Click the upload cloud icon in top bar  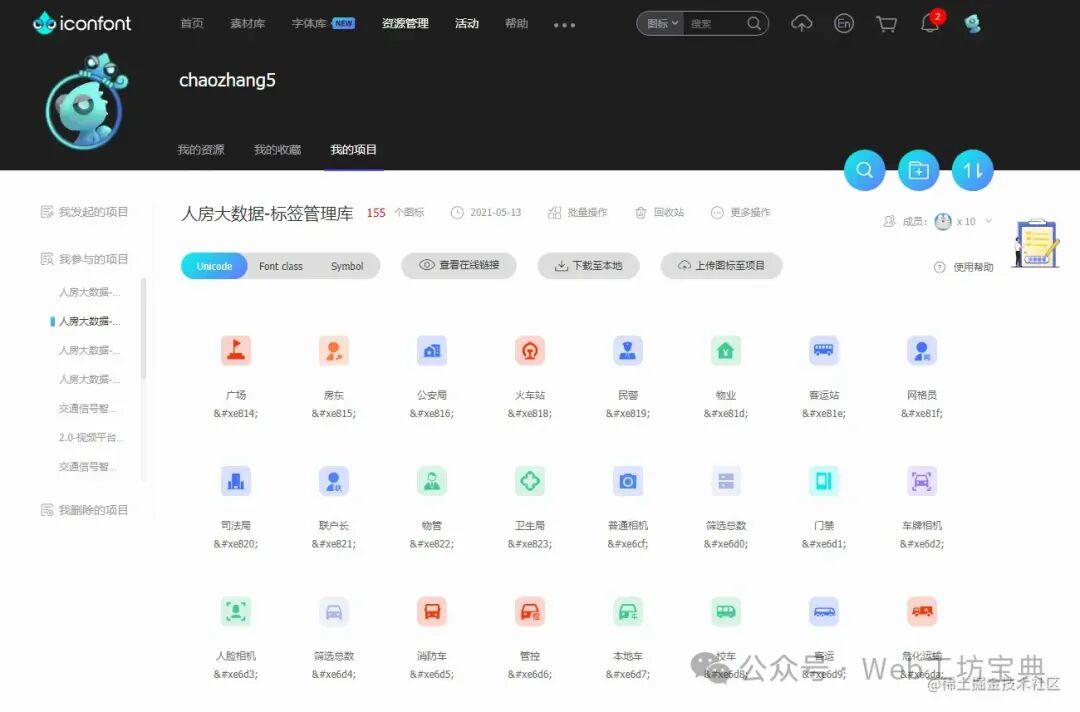pyautogui.click(x=801, y=23)
